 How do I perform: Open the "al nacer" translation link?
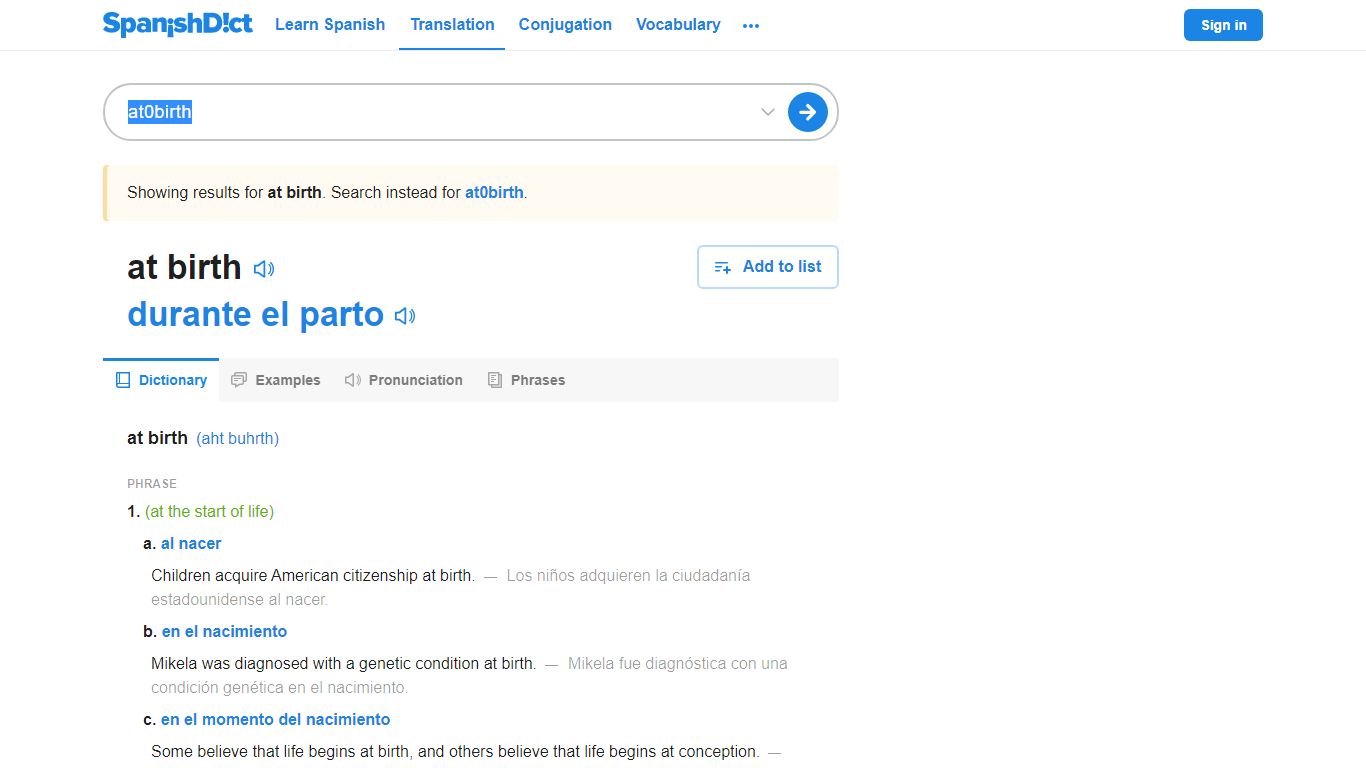pos(191,543)
